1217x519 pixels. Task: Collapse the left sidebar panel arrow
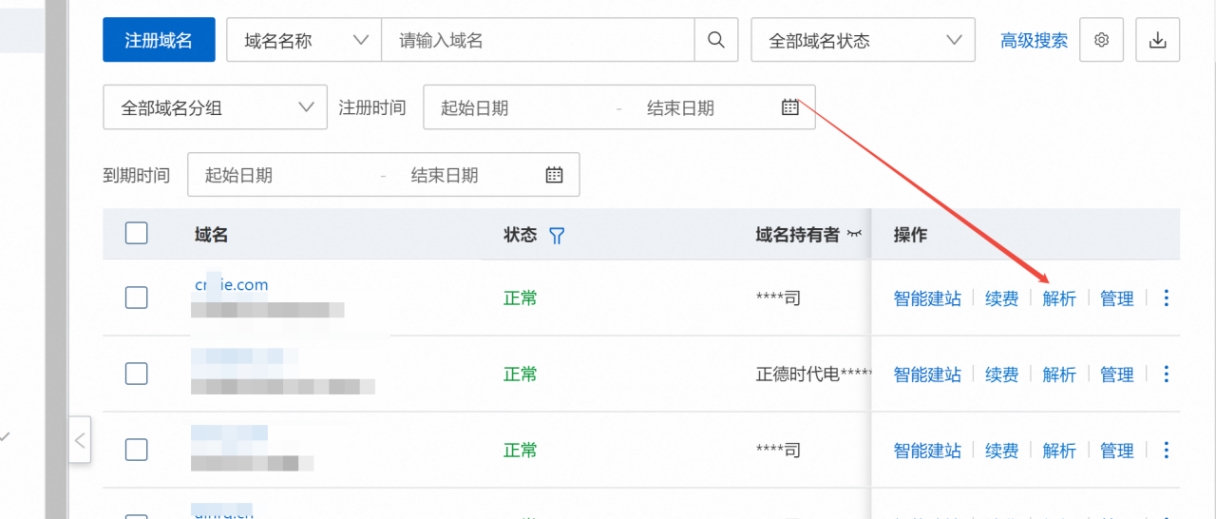pos(80,439)
